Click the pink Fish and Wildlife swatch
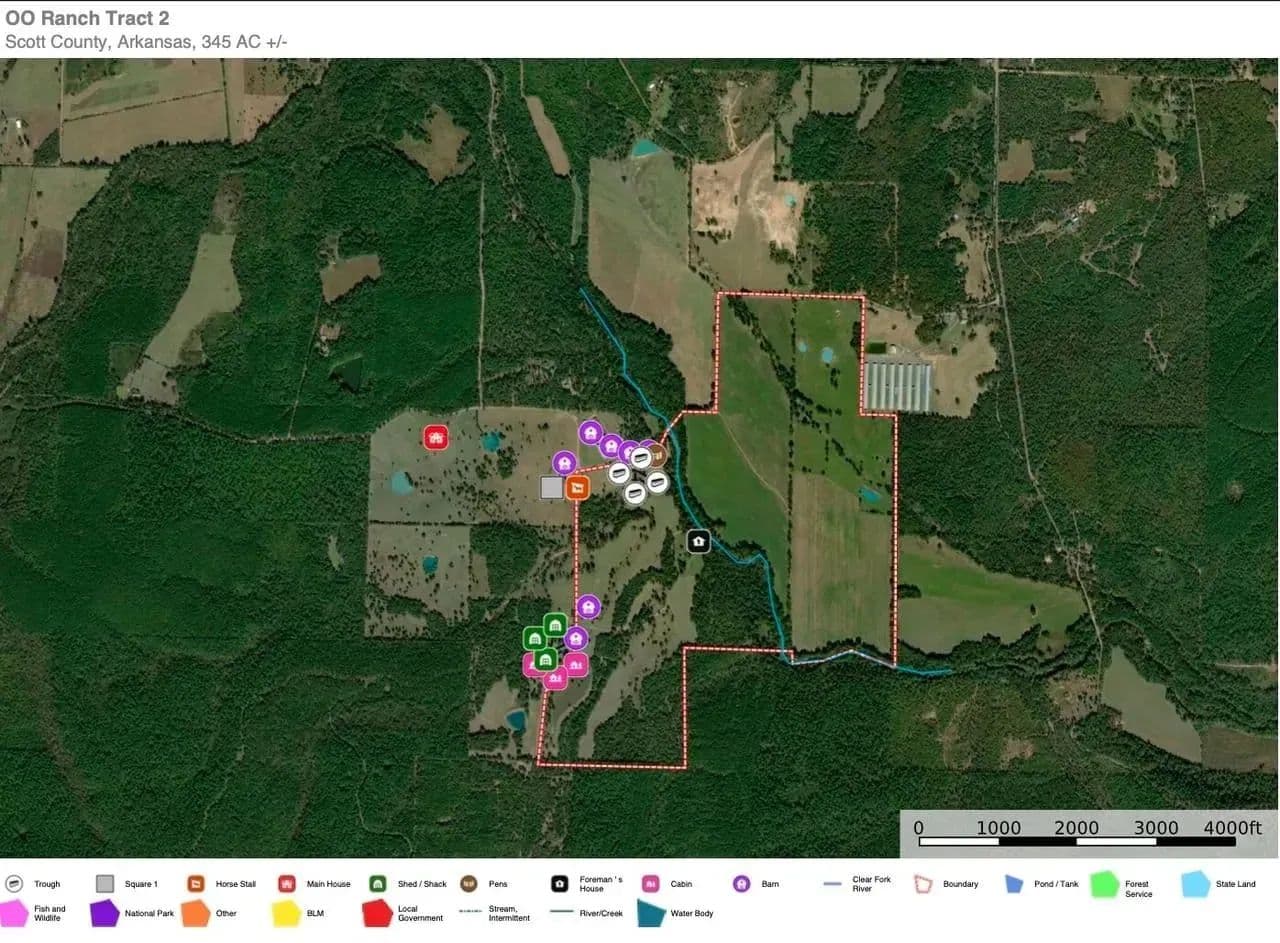 pyautogui.click(x=14, y=913)
